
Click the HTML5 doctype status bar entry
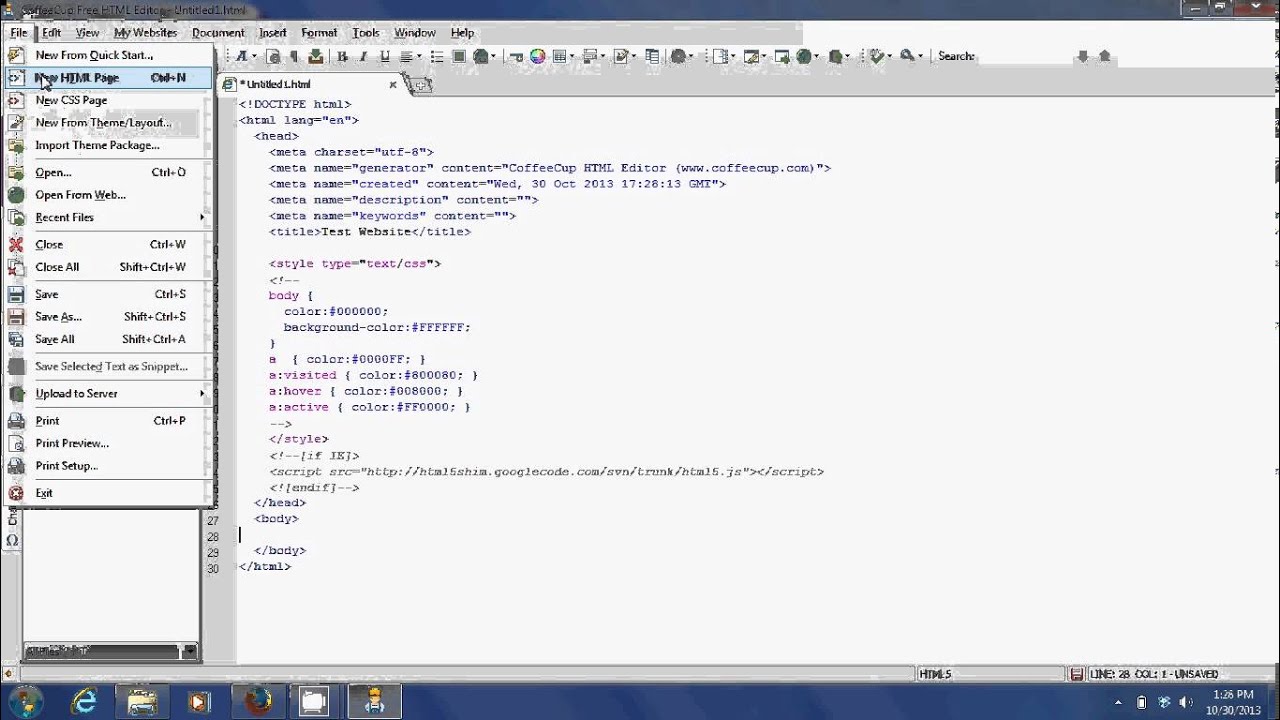(x=936, y=674)
